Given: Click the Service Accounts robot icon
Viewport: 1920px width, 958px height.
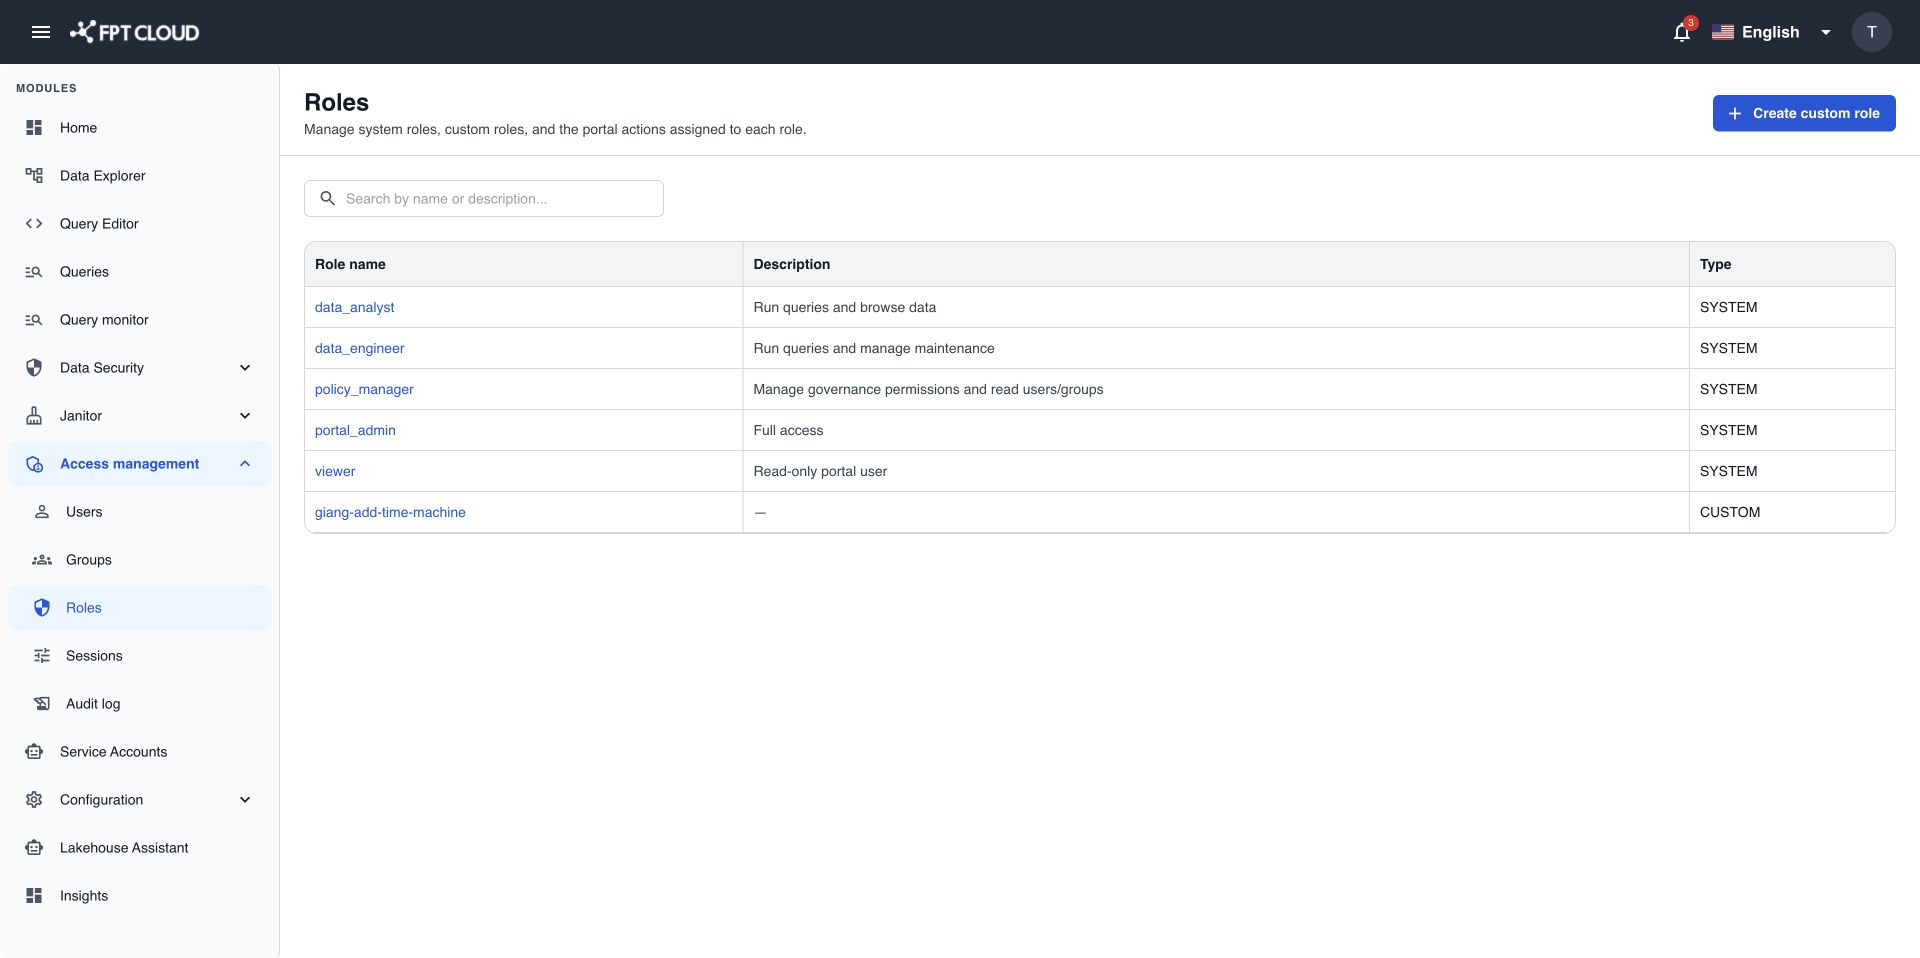Looking at the screenshot, I should (34, 752).
